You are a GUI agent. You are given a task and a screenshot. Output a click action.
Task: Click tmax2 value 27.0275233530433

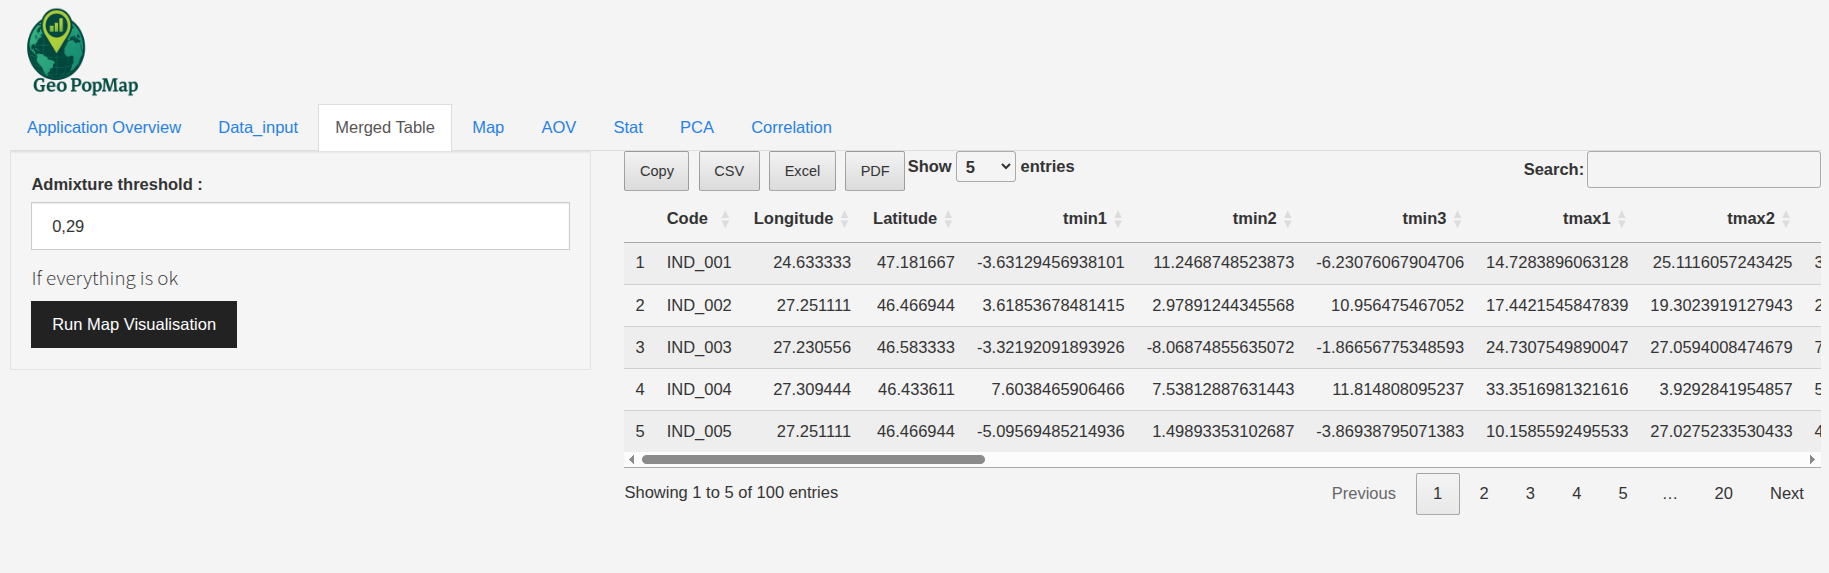point(1721,431)
